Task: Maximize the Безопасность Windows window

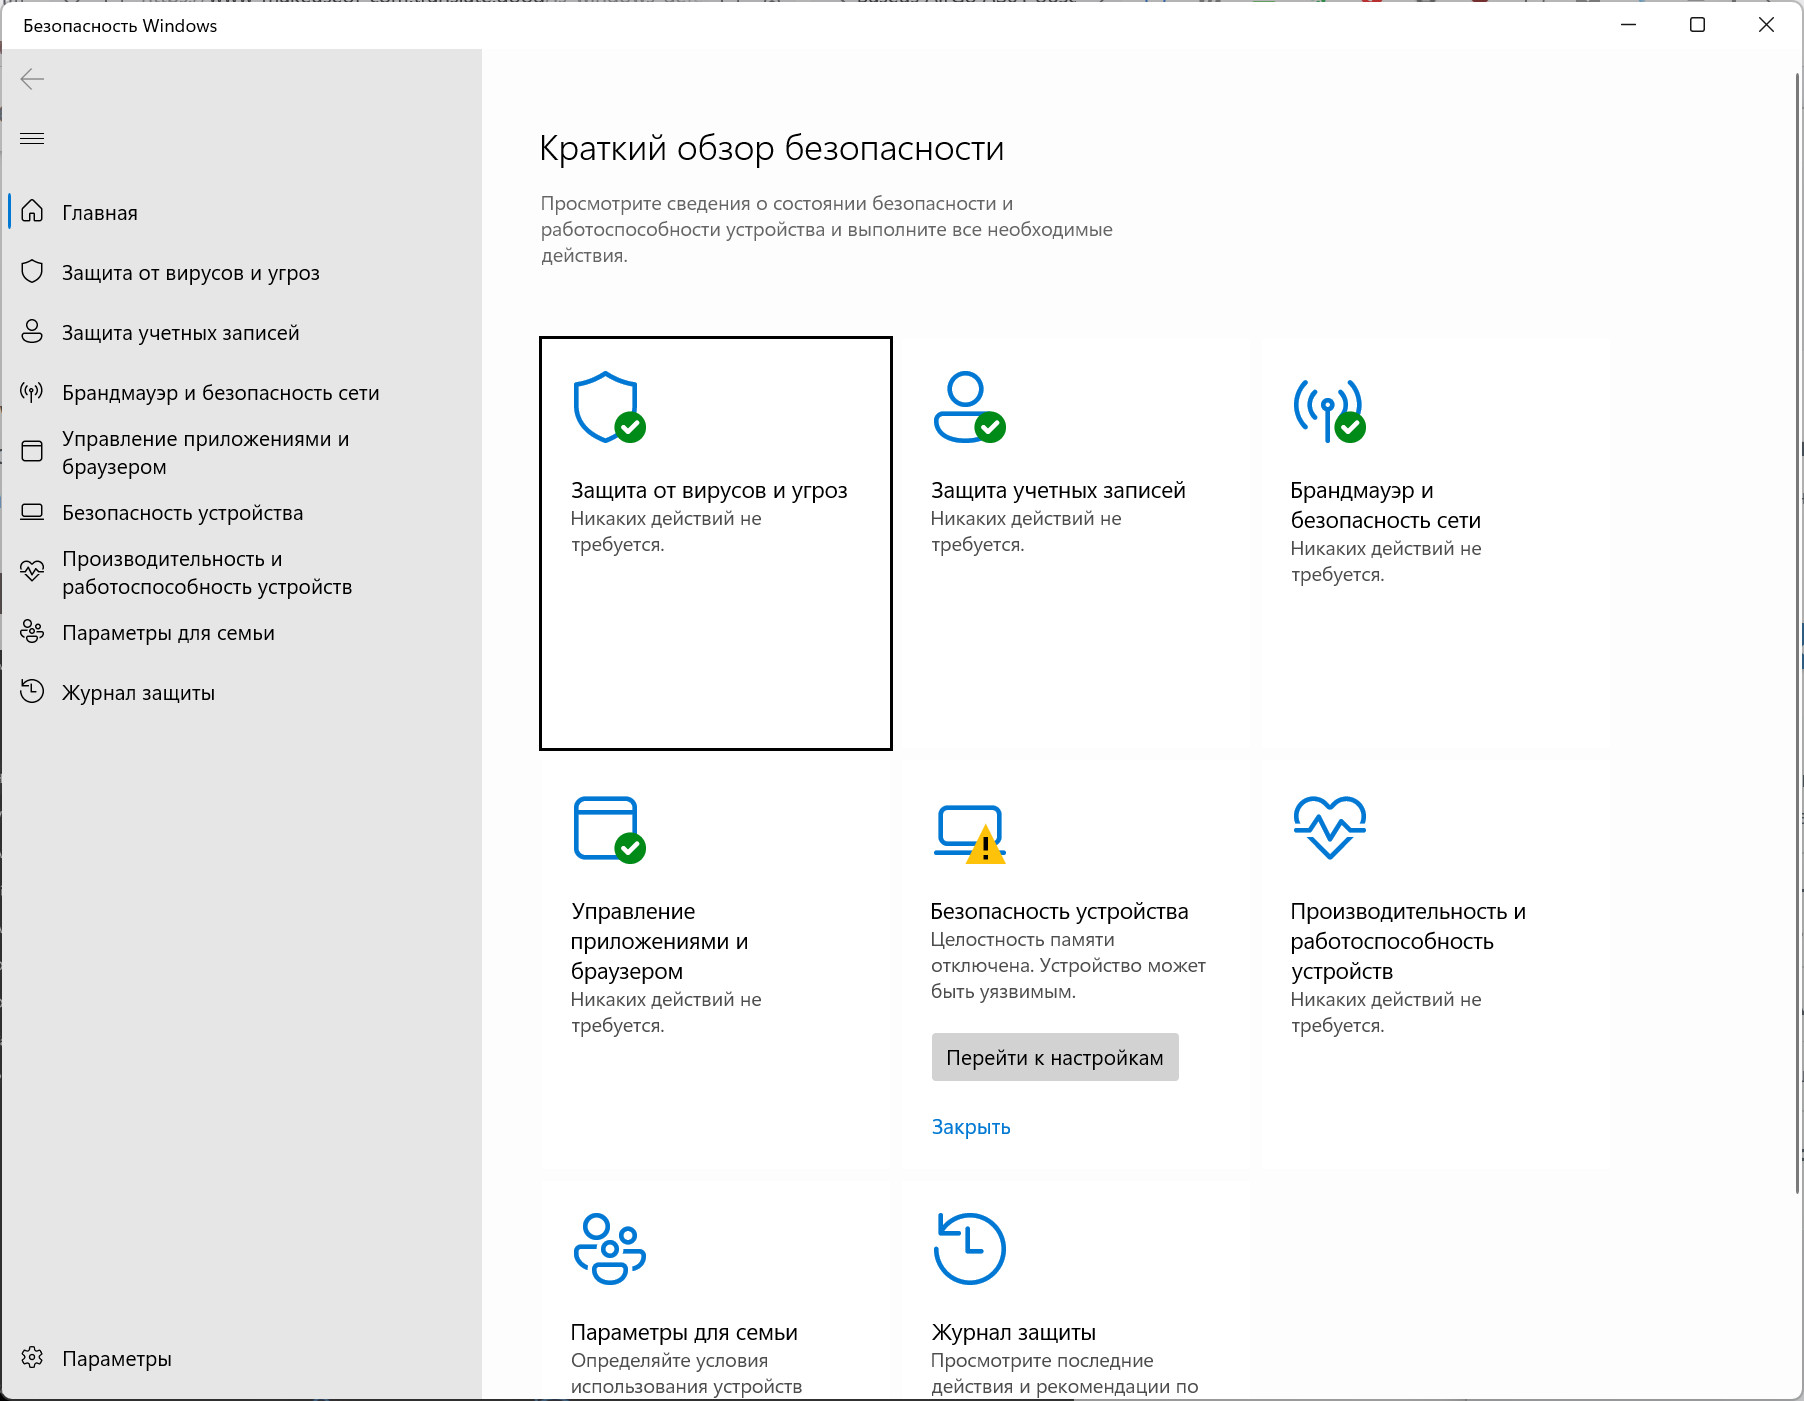Action: (x=1697, y=25)
